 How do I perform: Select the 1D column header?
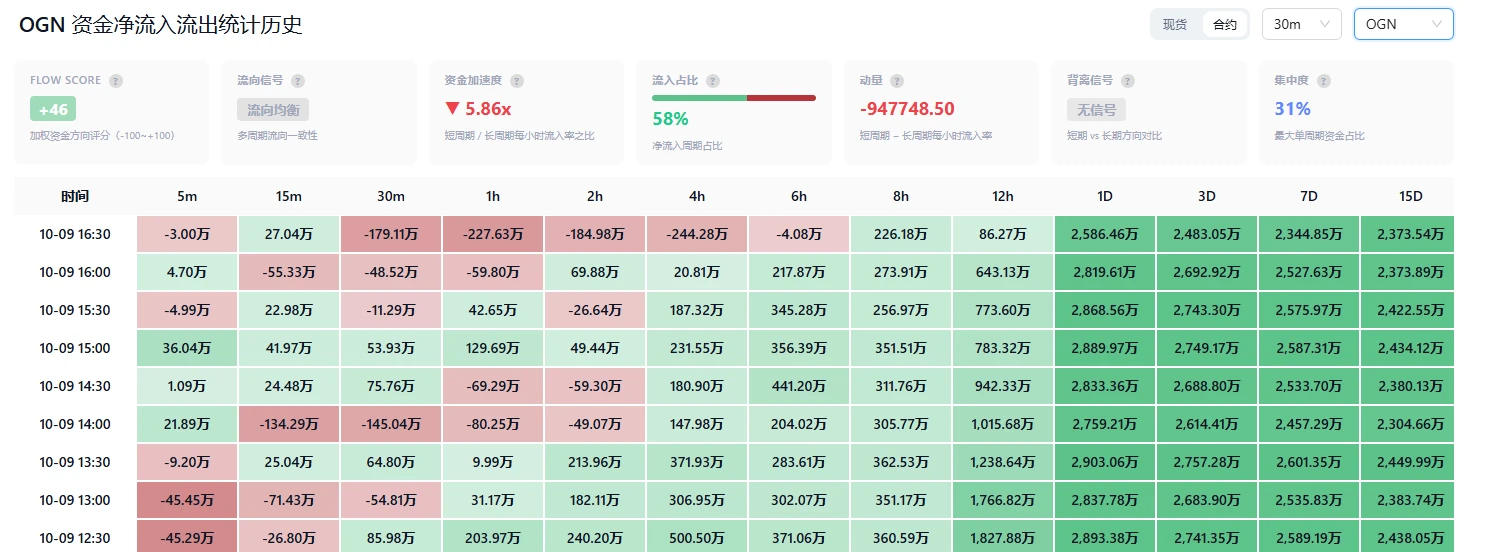tap(1105, 196)
